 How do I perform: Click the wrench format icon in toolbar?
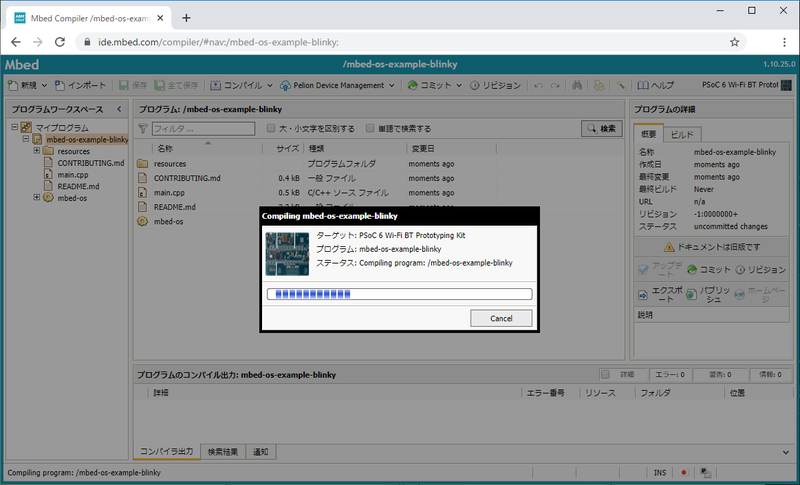620,85
